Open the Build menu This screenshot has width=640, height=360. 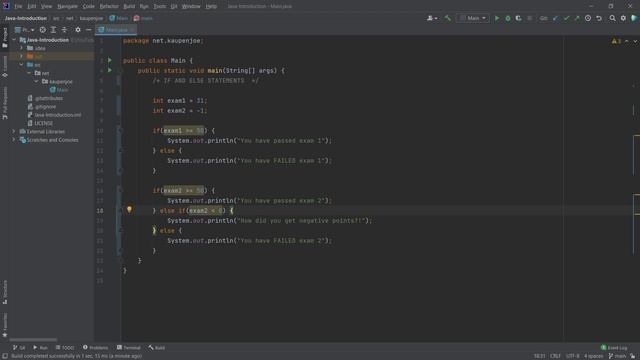coord(129,7)
